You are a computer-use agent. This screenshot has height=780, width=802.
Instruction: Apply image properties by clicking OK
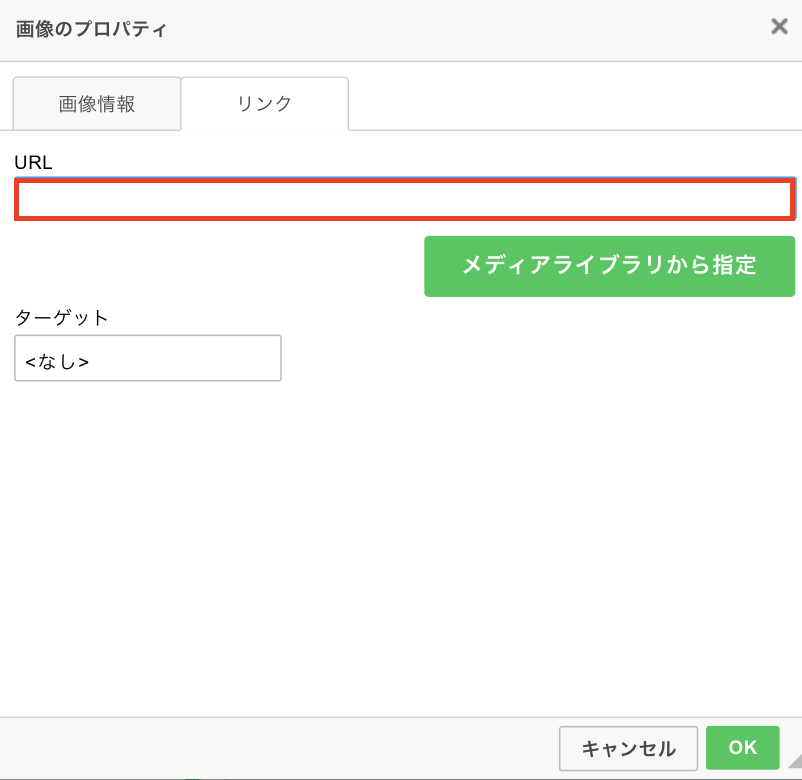pos(742,747)
